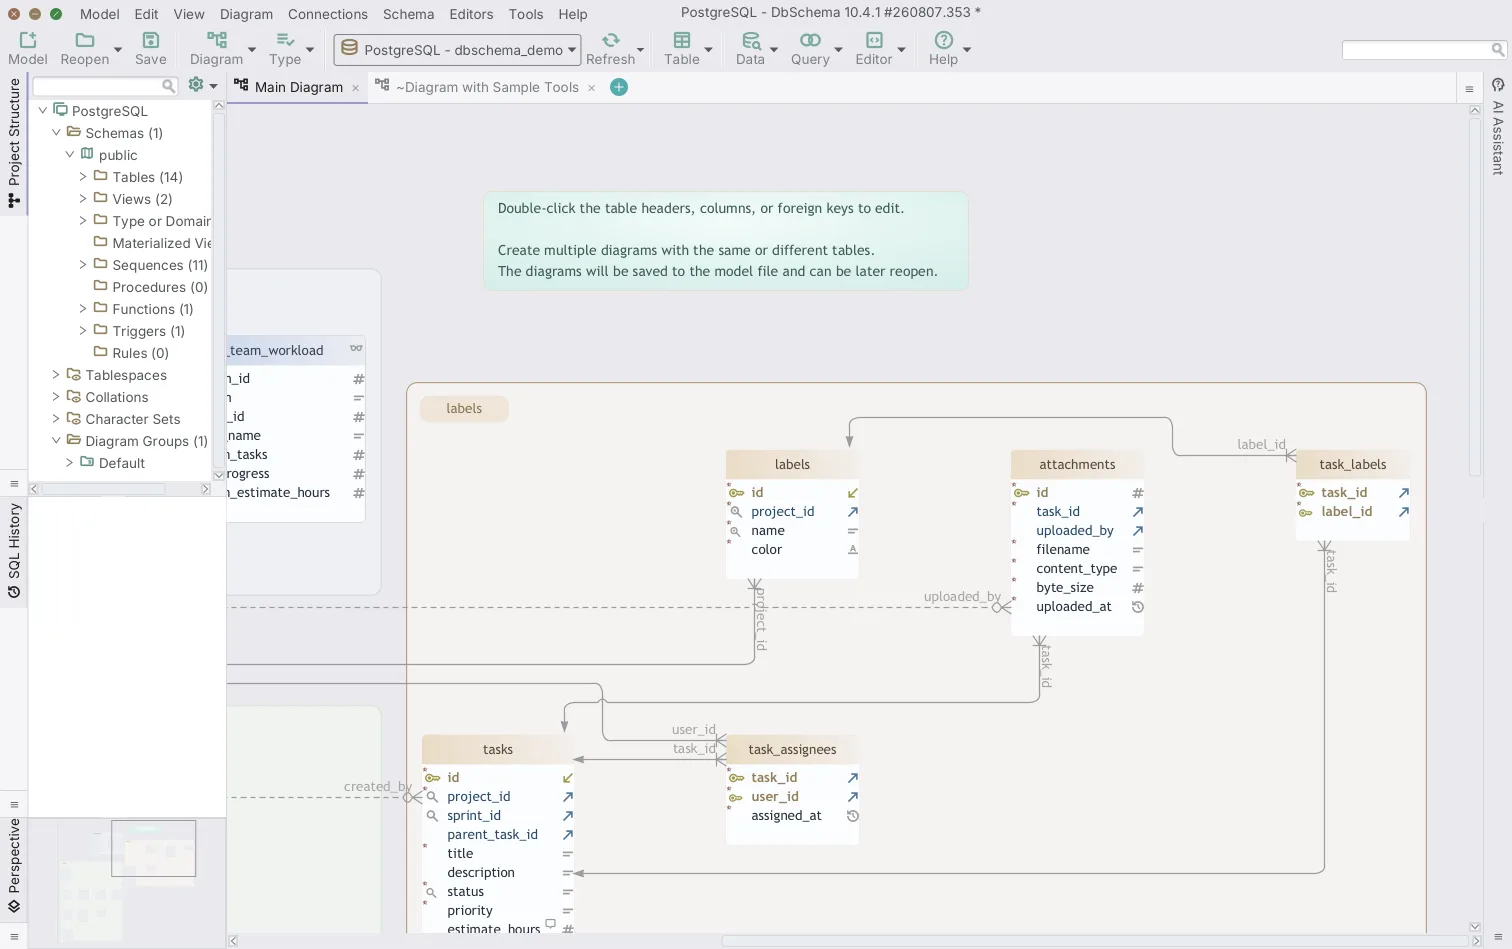Open the Diagram dropdown arrow
The width and height of the screenshot is (1512, 949).
point(252,49)
